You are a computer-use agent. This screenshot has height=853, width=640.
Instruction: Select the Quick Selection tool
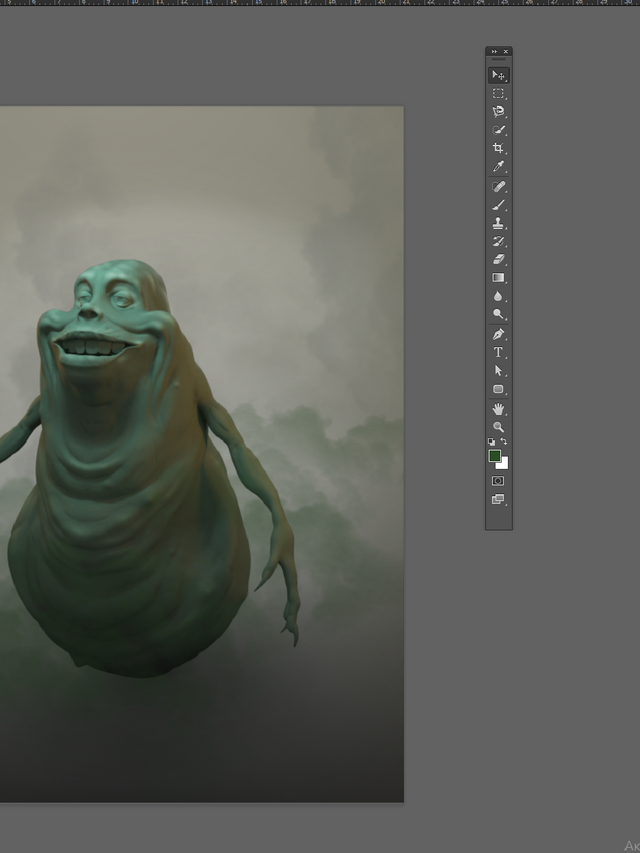tap(499, 130)
